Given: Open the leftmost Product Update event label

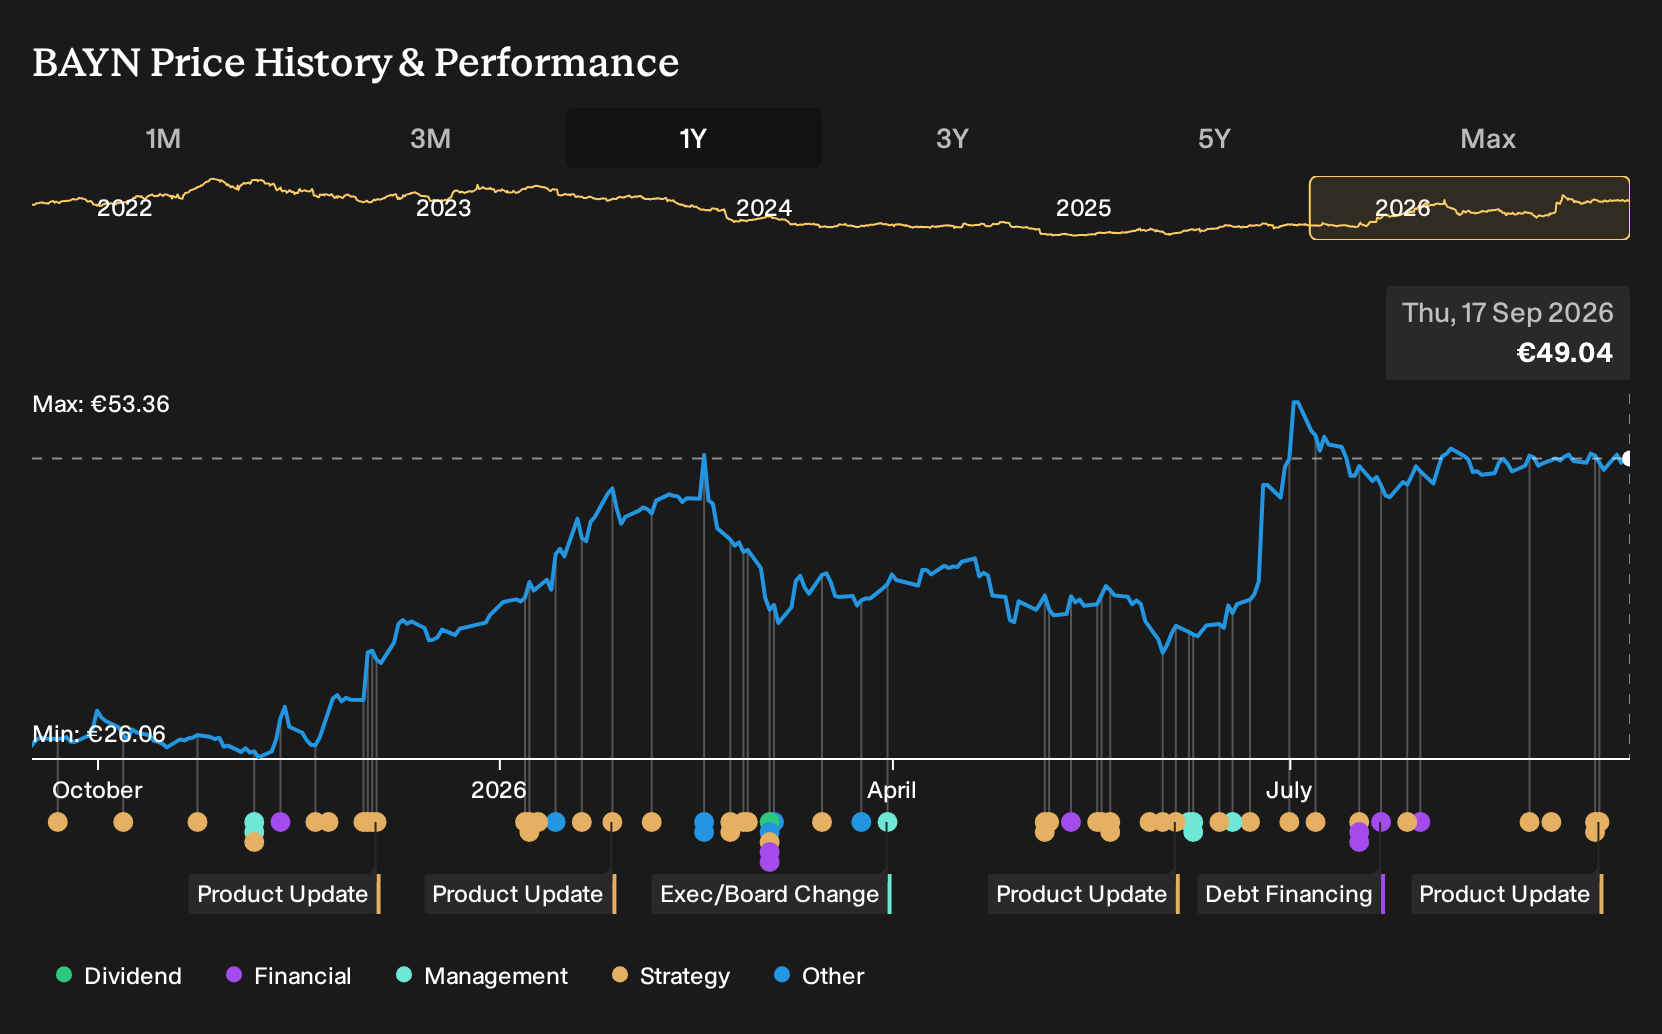Looking at the screenshot, I should coord(285,894).
